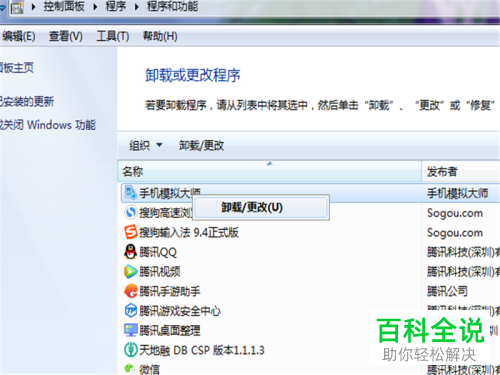Click the control panel icon in address bar

pyautogui.click(x=17, y=7)
